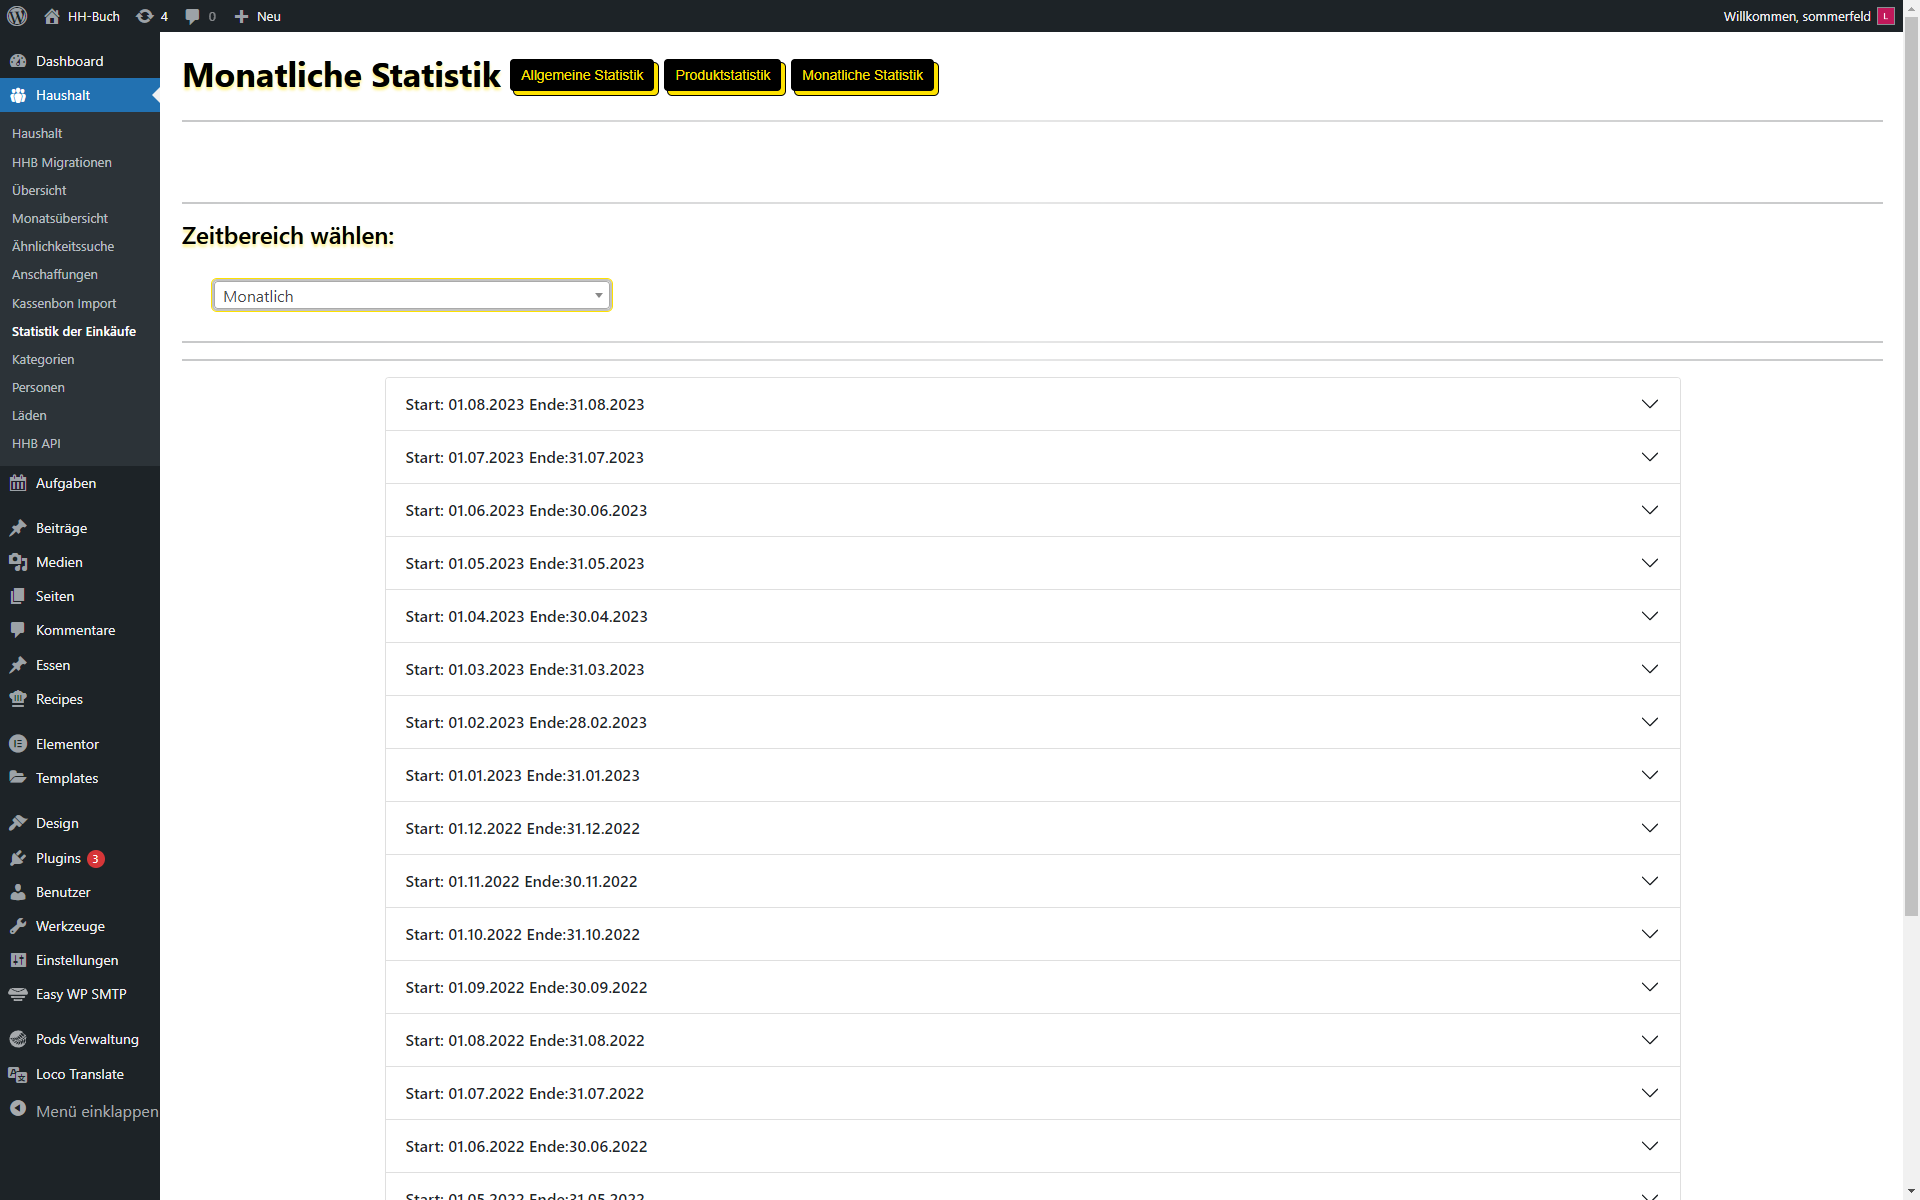
Task: Open Easy WP SMTP settings
Action: click(x=80, y=994)
